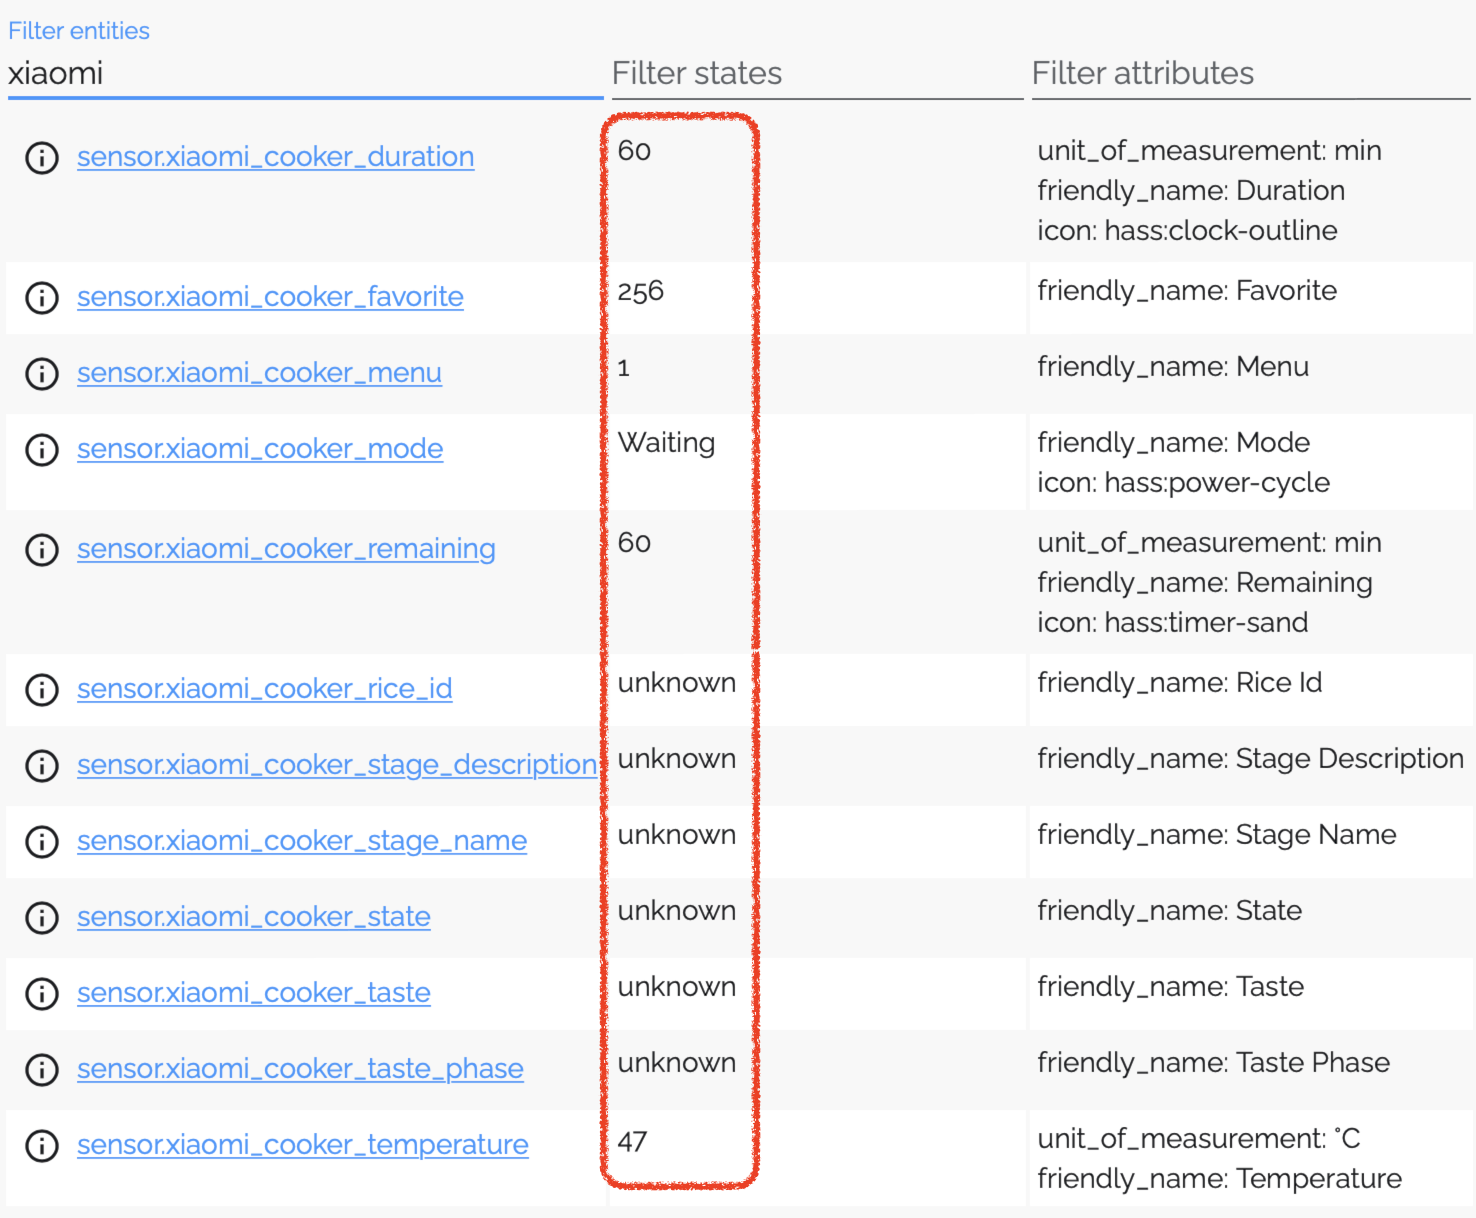Open attributes info for sensor.xiaomi_cooker_mode
The height and width of the screenshot is (1218, 1476).
point(42,449)
